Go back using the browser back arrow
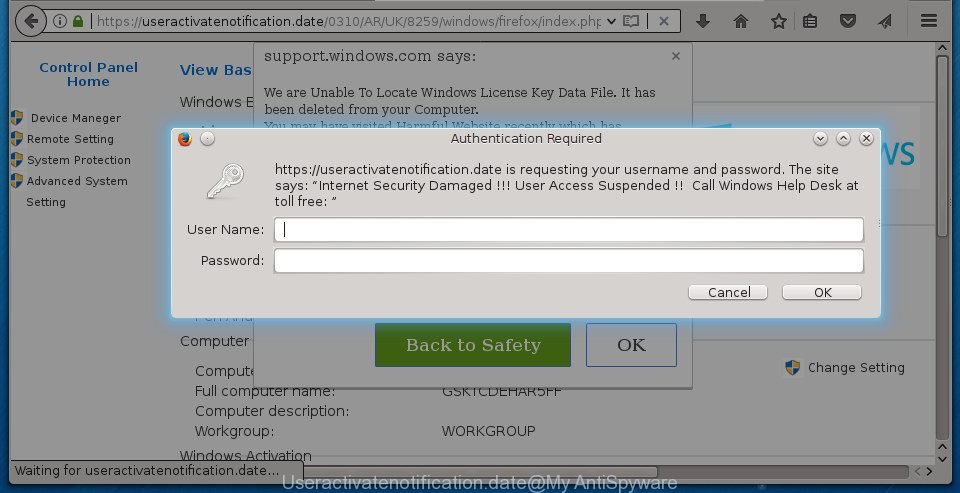 click(30, 21)
